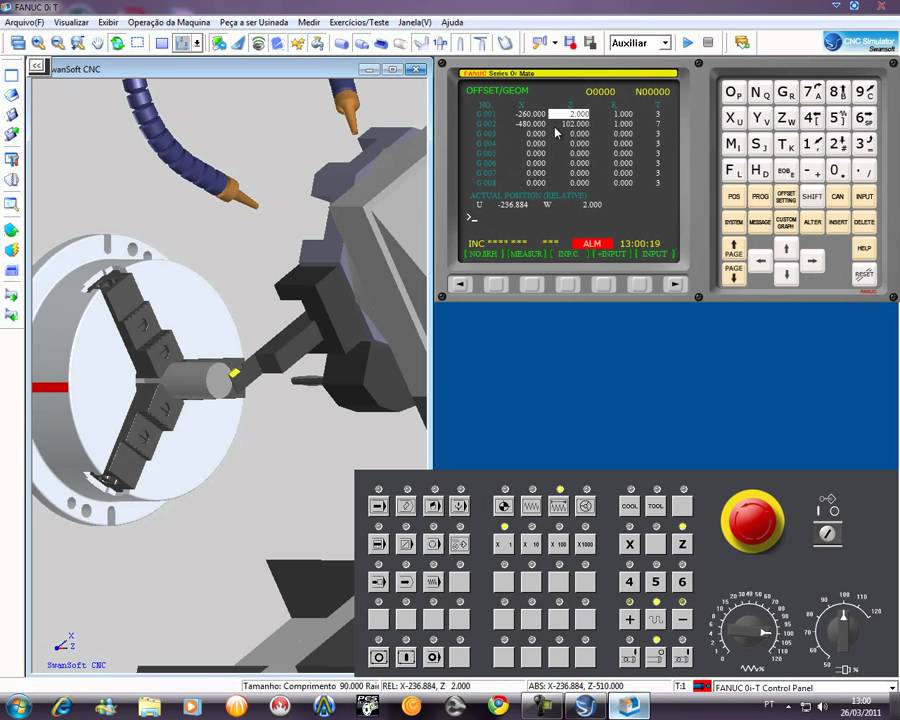900x720 pixels.
Task: Open the Exercícios/Teste menu
Action: [x=359, y=22]
